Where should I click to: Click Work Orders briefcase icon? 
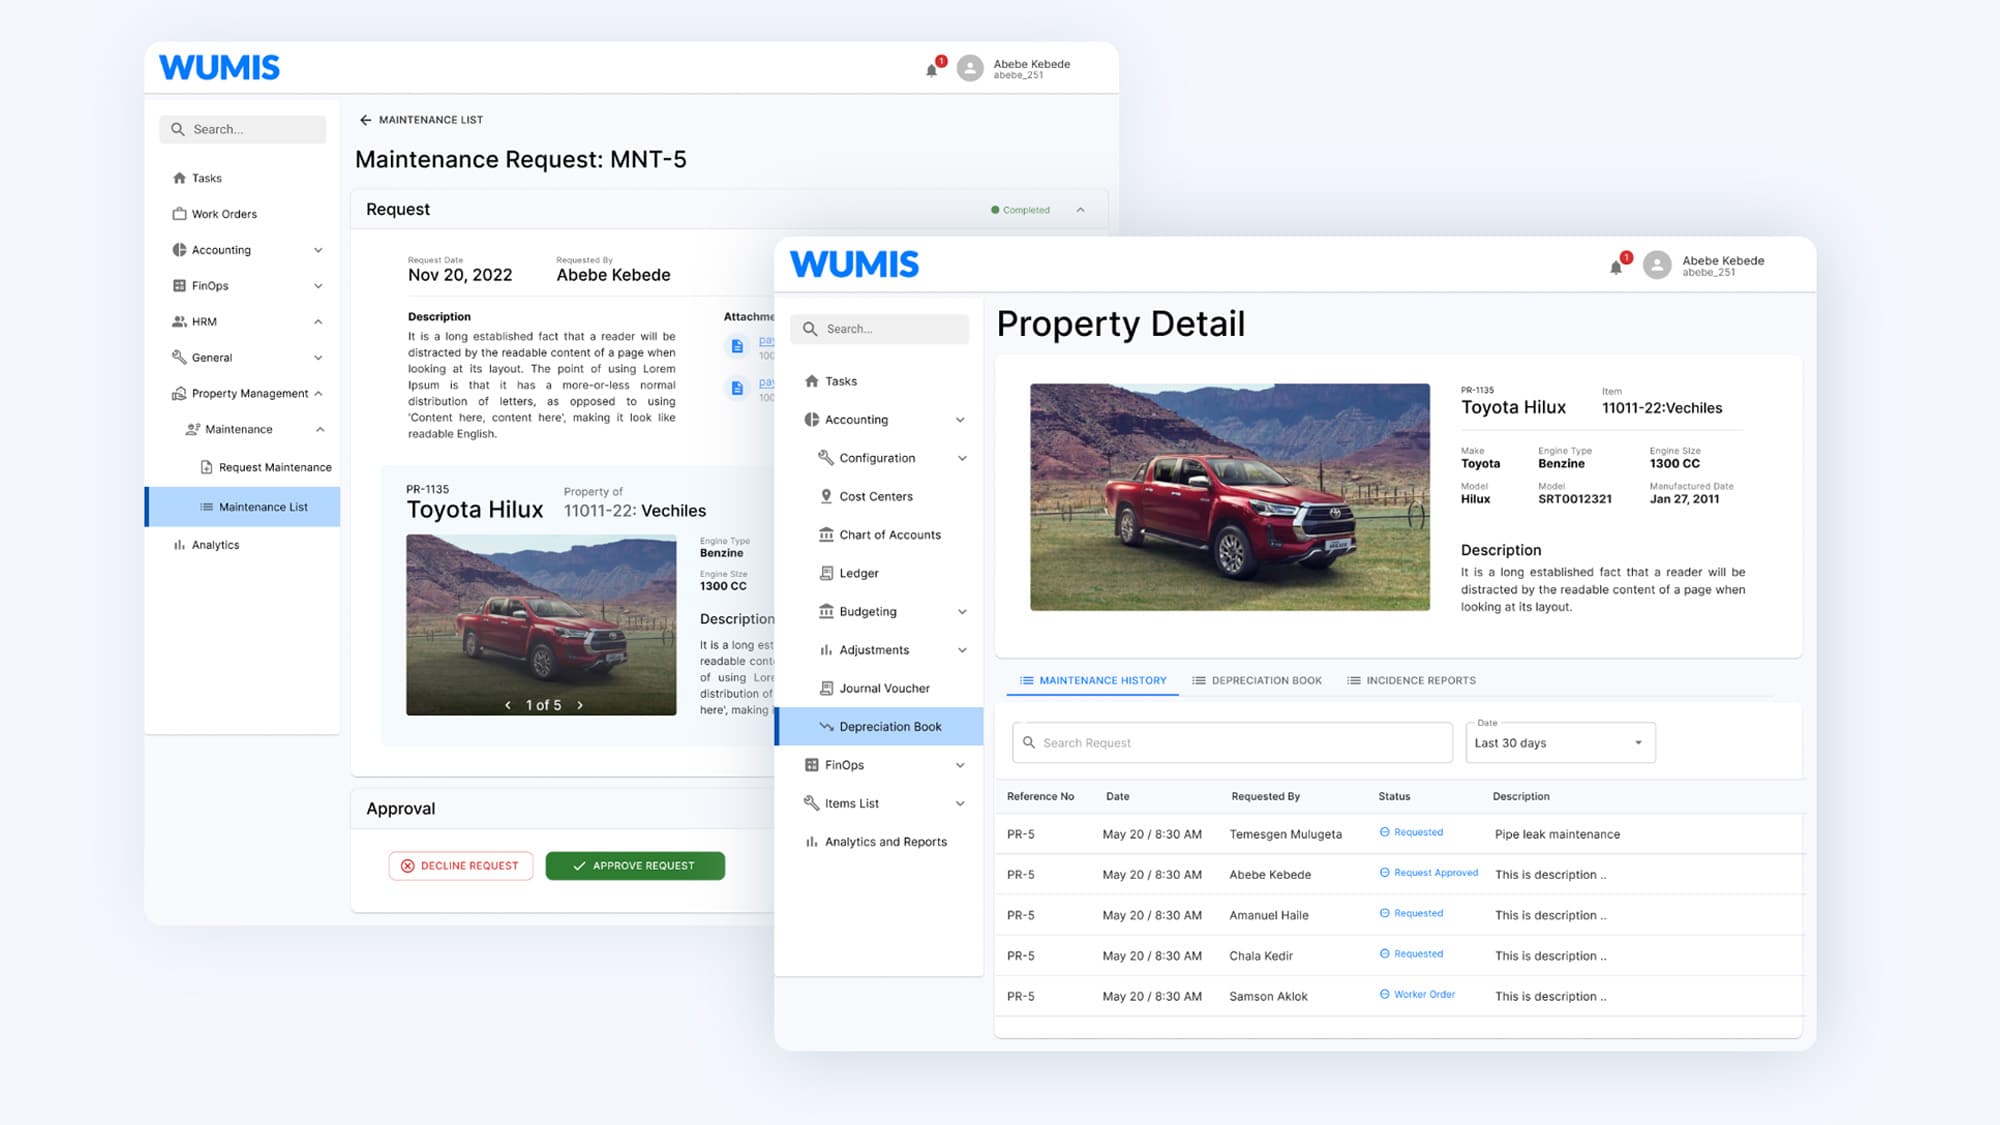click(179, 214)
